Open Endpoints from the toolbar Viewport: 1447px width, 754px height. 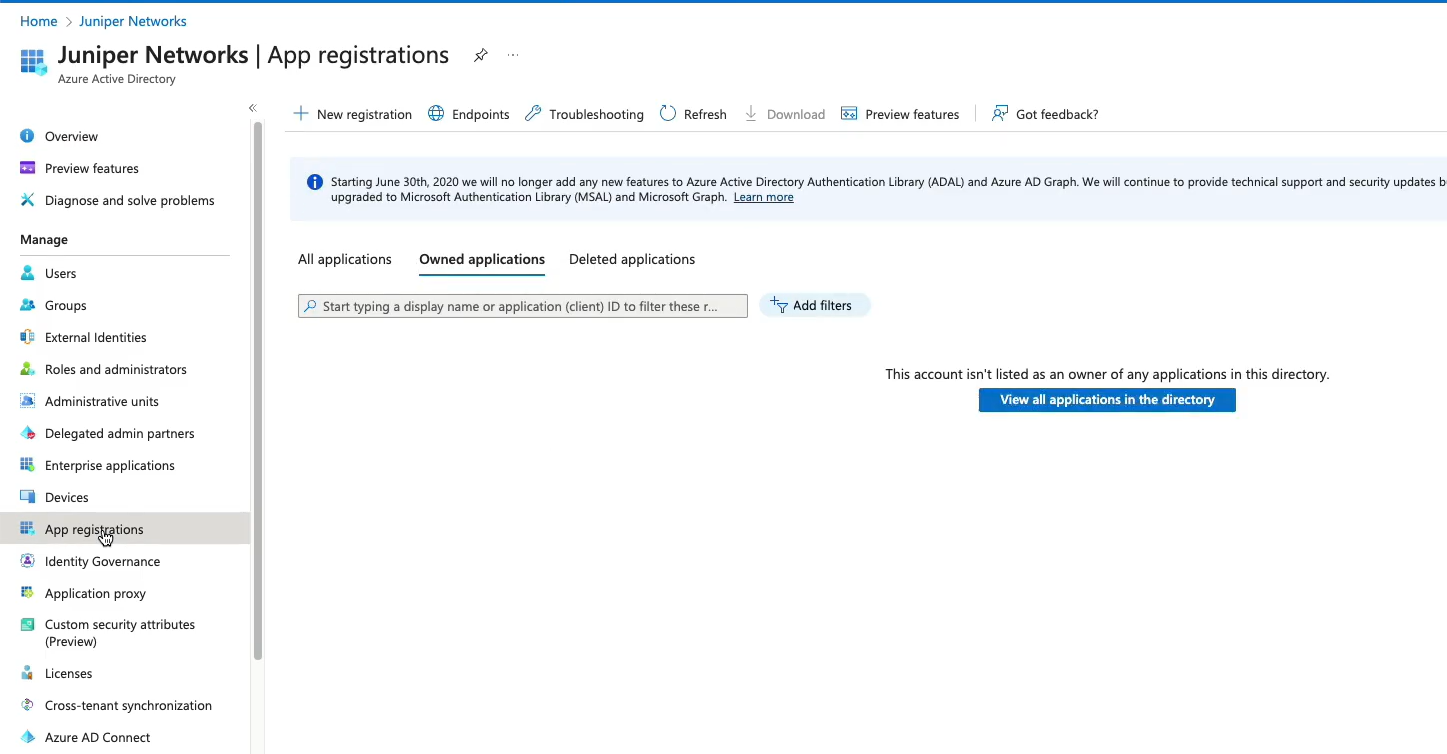(469, 114)
